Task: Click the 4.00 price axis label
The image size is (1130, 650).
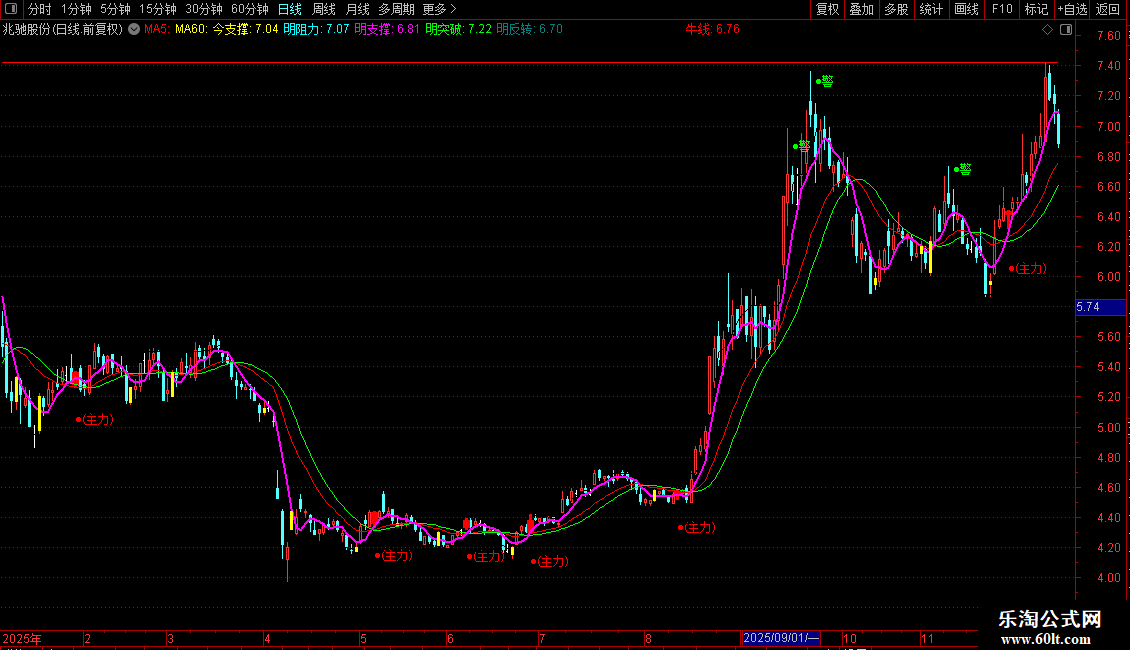Action: pyautogui.click(x=1108, y=578)
